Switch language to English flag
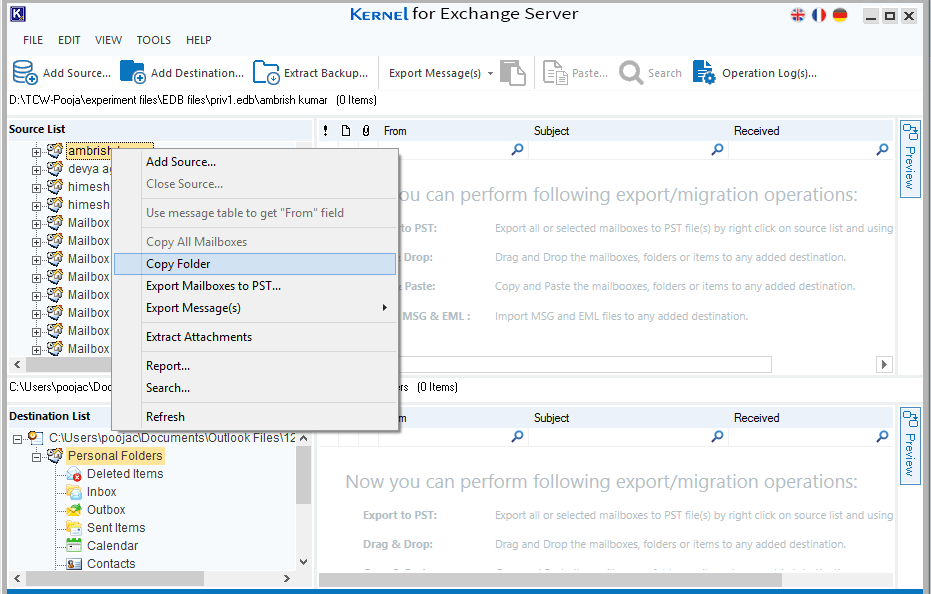The height and width of the screenshot is (594, 931). point(797,15)
